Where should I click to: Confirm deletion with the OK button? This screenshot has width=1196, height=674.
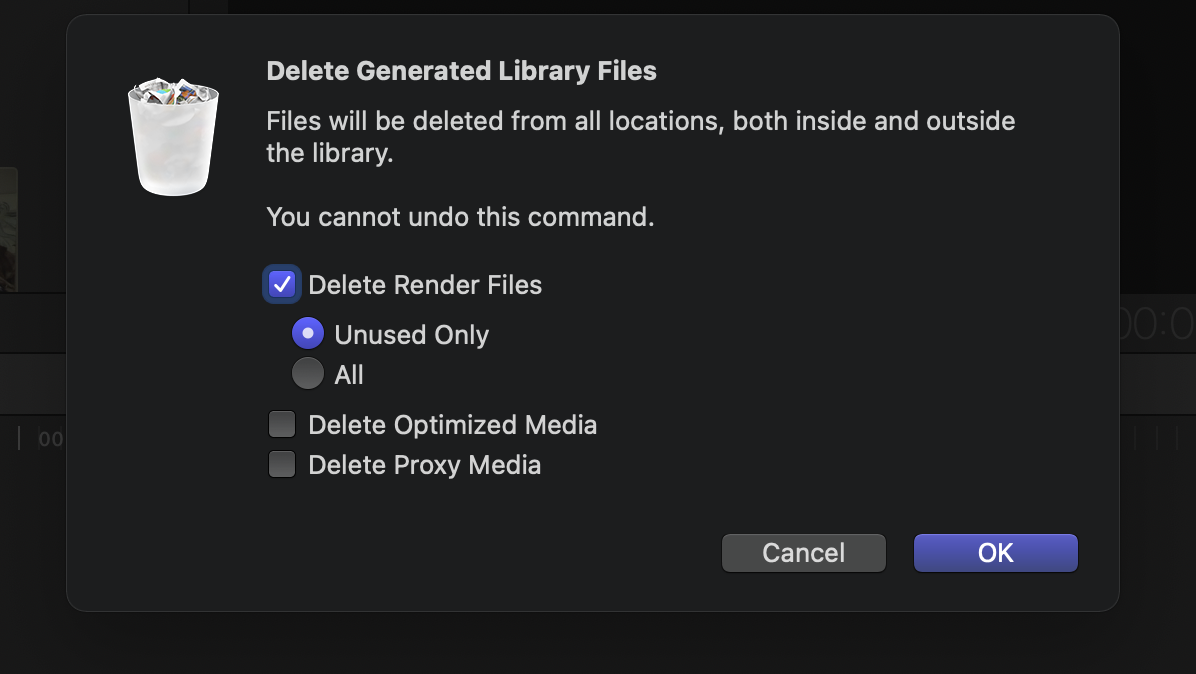click(996, 553)
